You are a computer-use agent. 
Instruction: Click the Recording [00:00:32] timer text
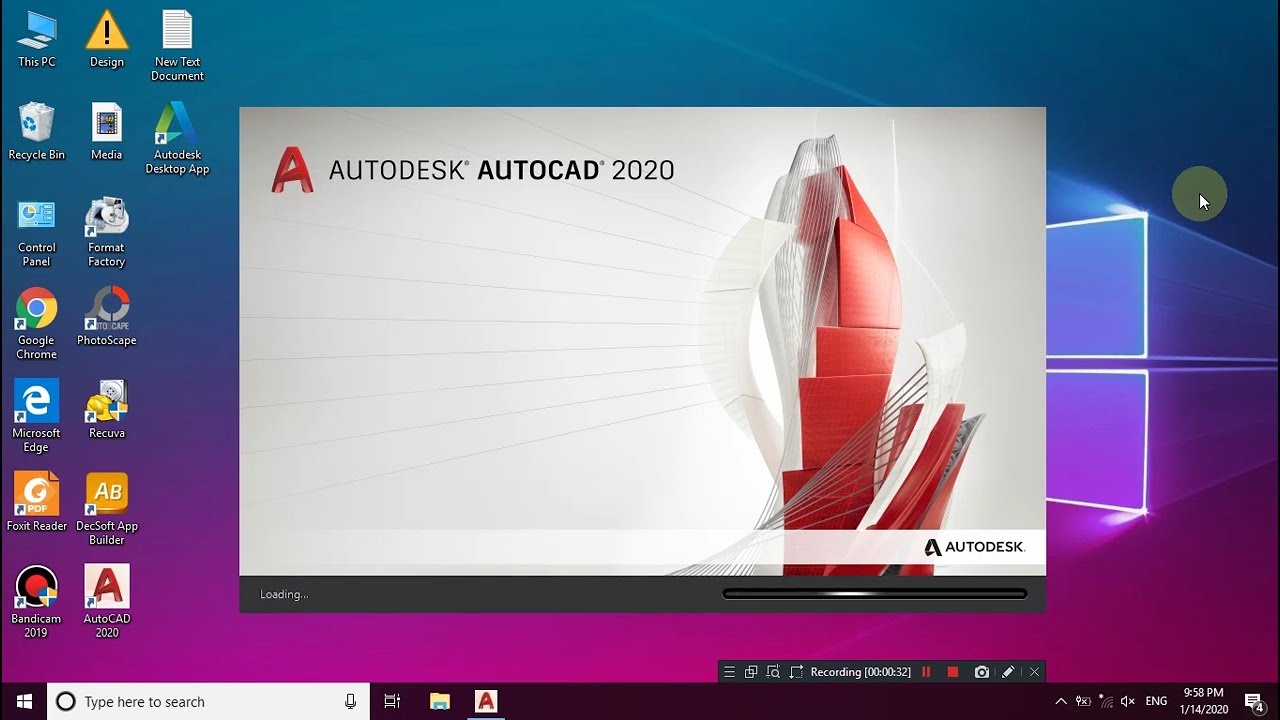coord(861,672)
